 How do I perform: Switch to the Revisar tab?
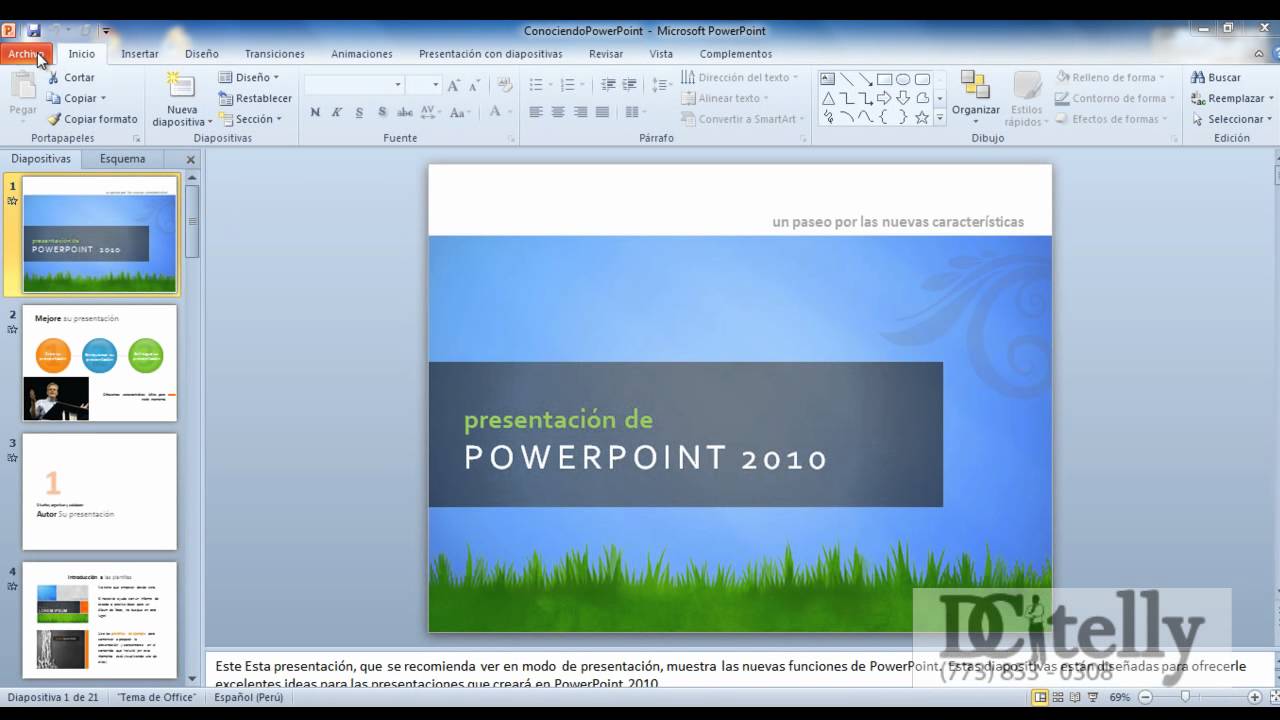point(606,54)
